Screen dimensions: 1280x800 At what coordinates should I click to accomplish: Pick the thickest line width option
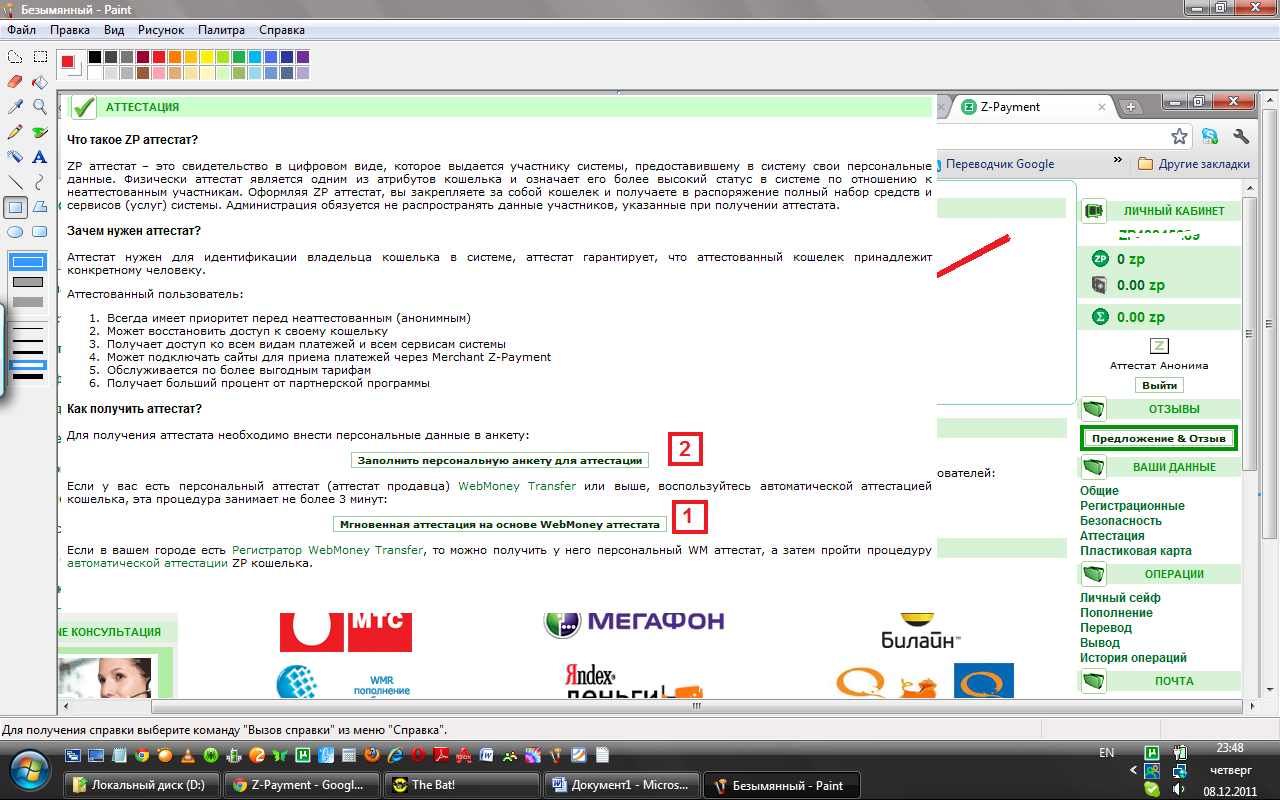click(28, 377)
